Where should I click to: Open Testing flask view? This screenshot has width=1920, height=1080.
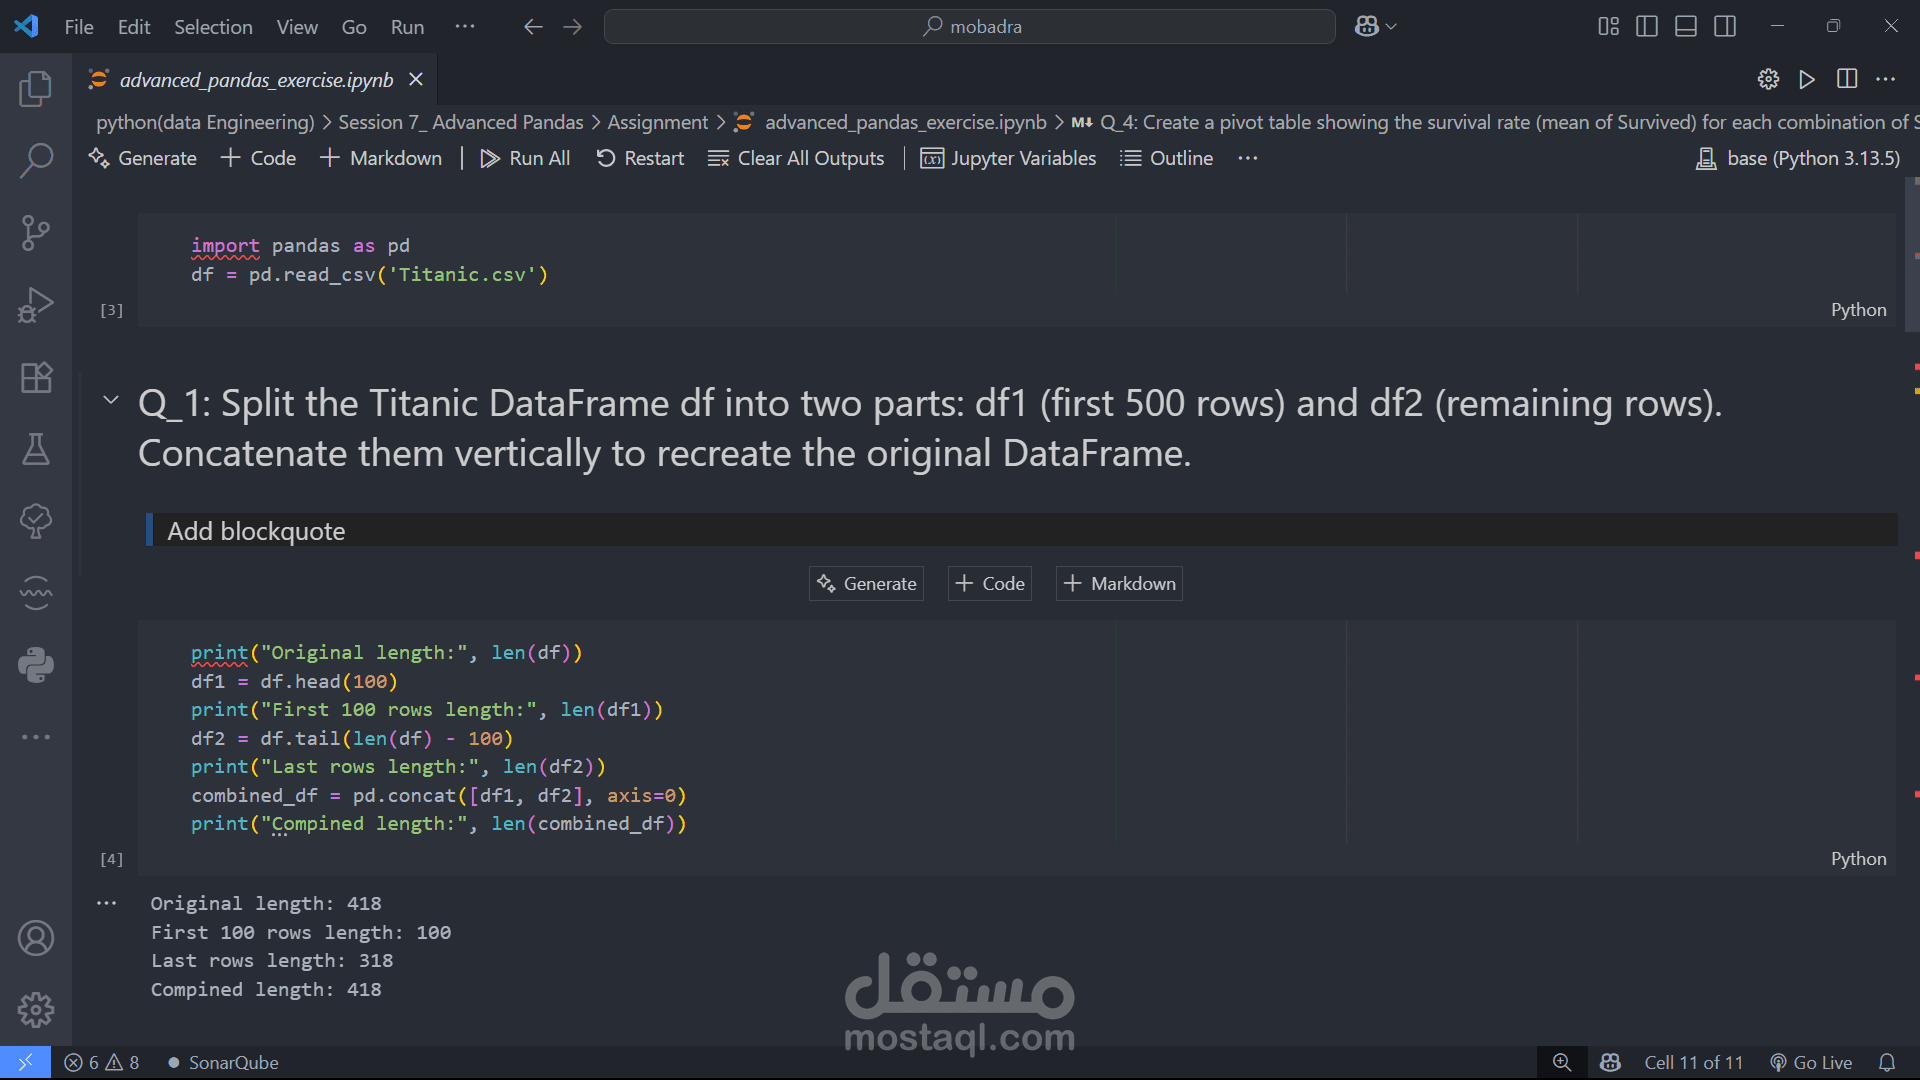click(36, 449)
